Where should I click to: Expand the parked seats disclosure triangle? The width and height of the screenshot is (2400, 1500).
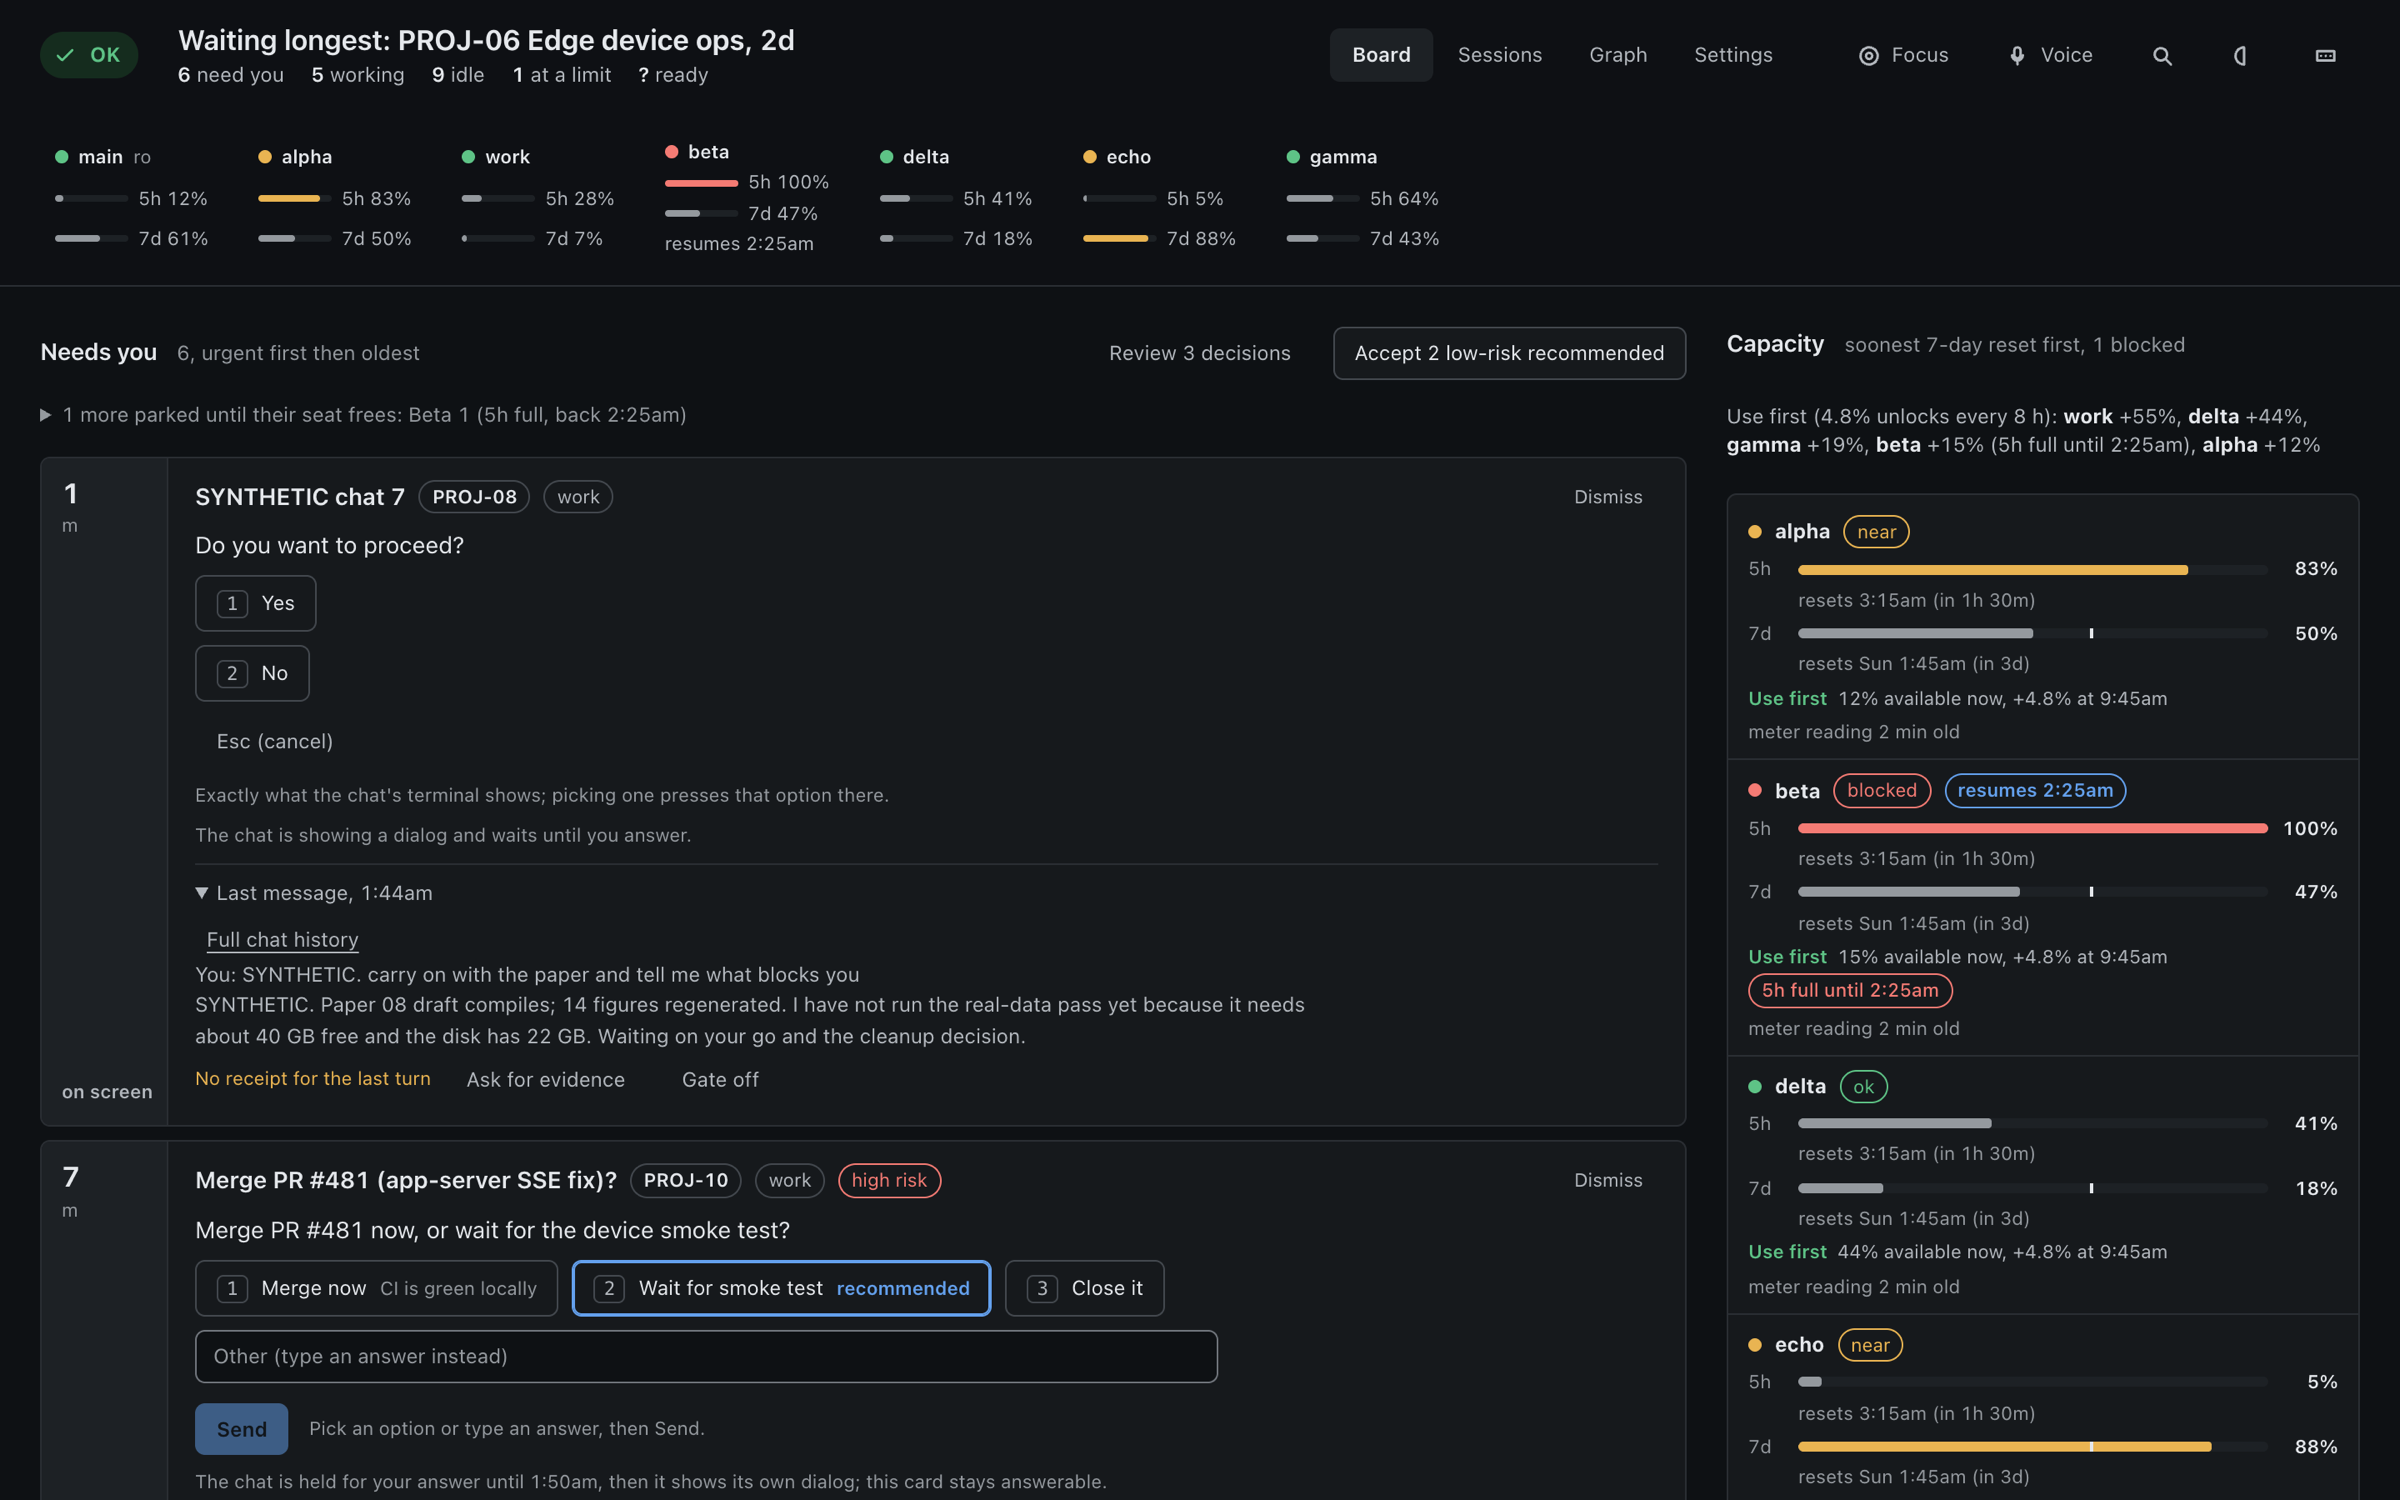tap(45, 414)
